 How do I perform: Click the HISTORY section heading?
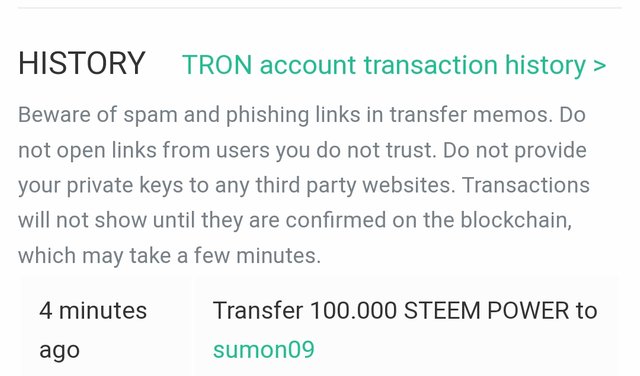82,63
